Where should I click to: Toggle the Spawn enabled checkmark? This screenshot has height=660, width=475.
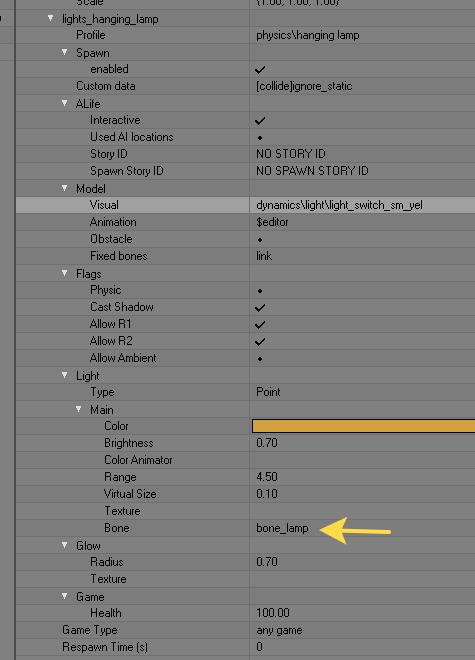click(x=260, y=69)
